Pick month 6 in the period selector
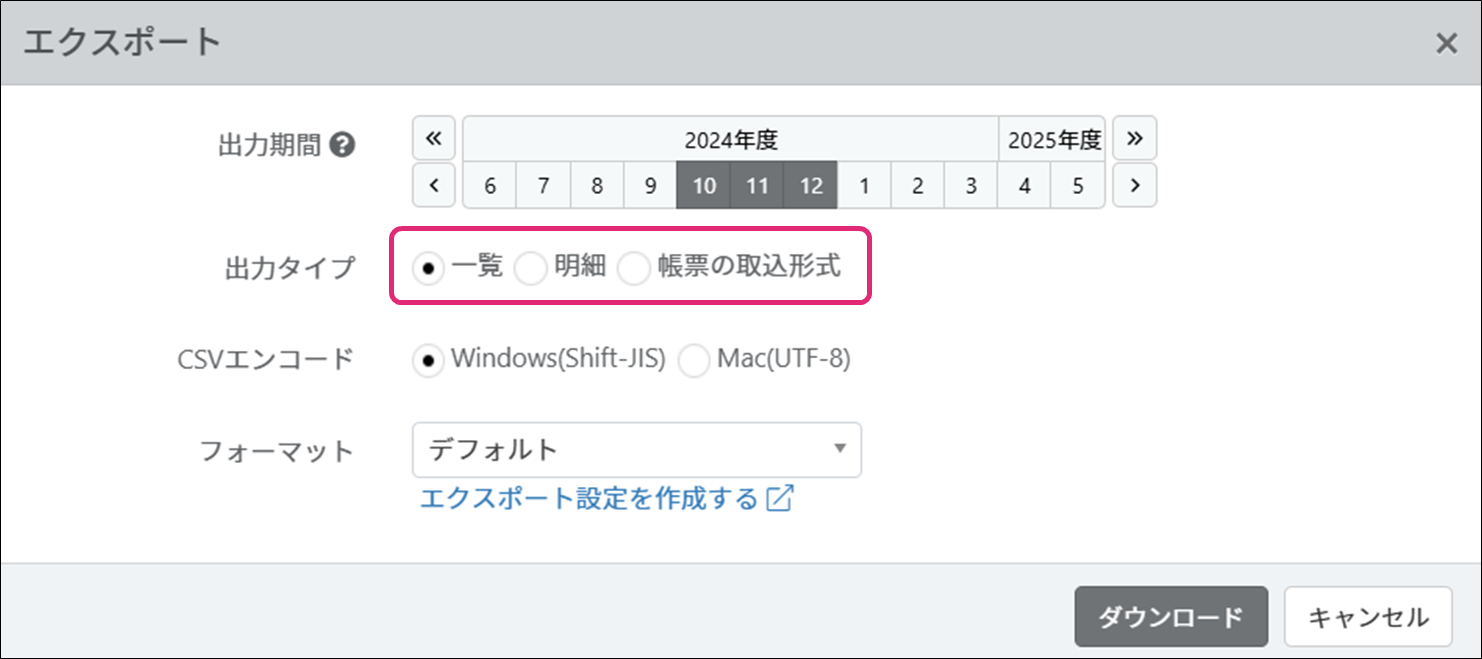The width and height of the screenshot is (1482, 659). point(490,186)
